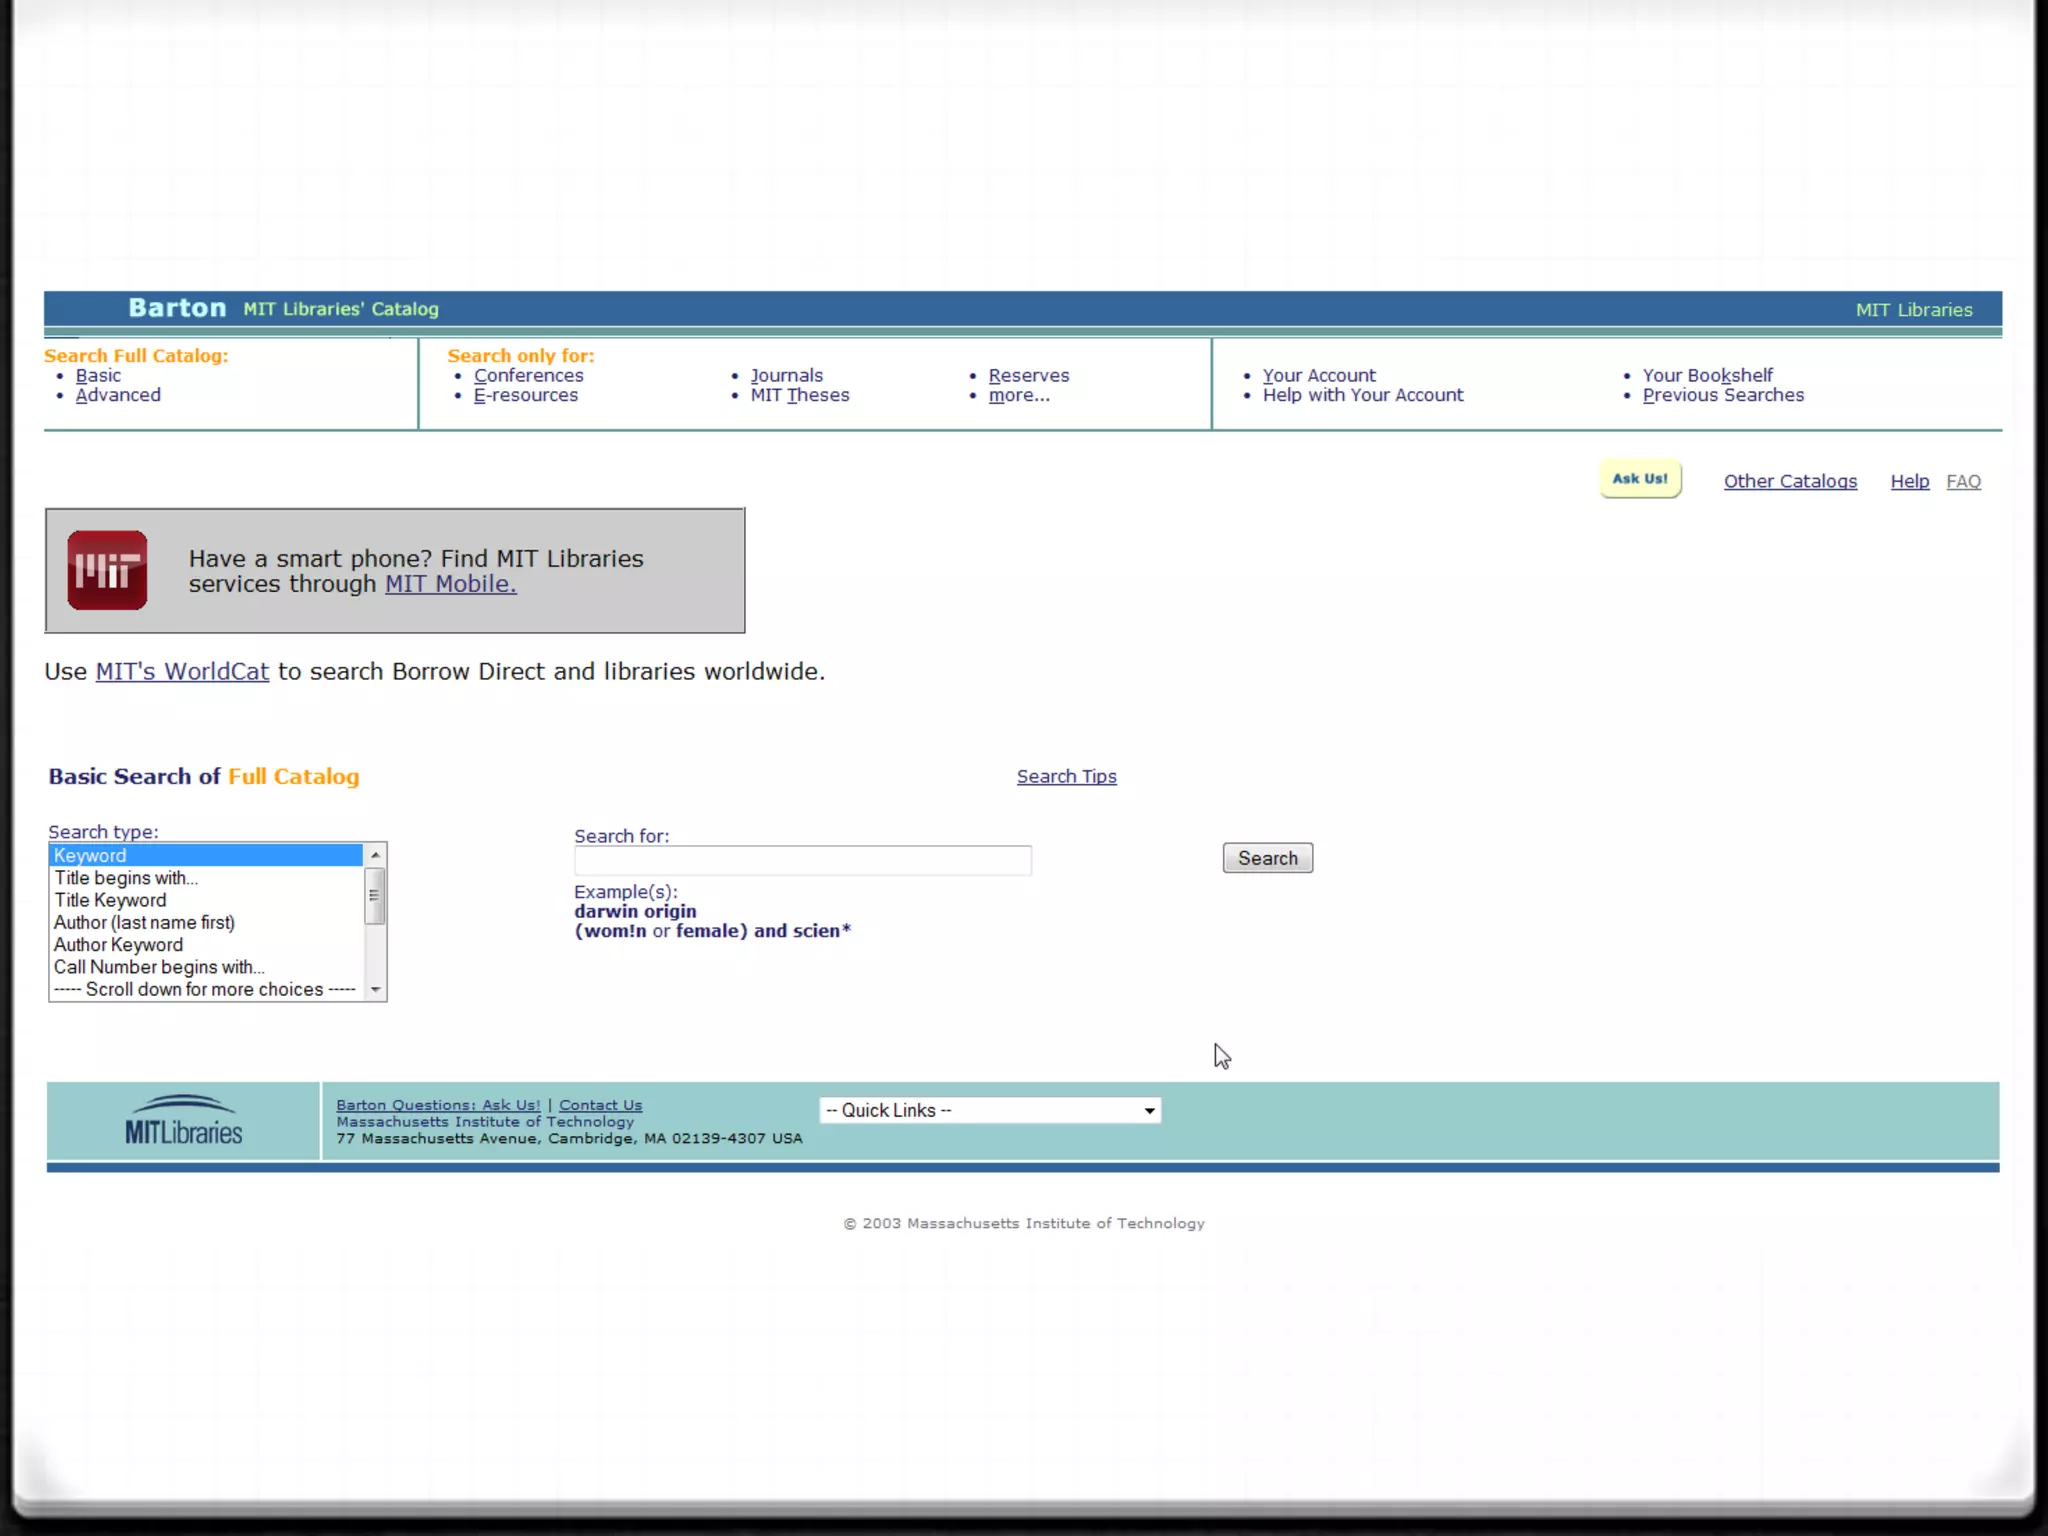
Task: Open the Search Tips link
Action: click(x=1066, y=777)
